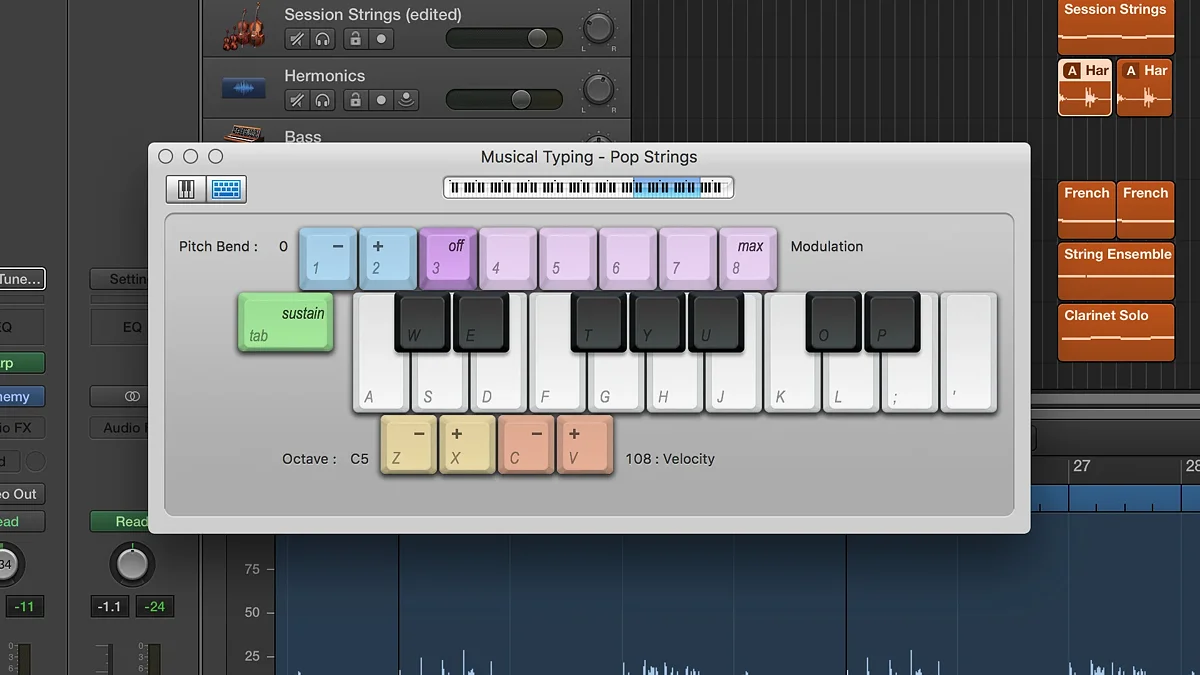Lower pitch bend with key 1

point(328,258)
